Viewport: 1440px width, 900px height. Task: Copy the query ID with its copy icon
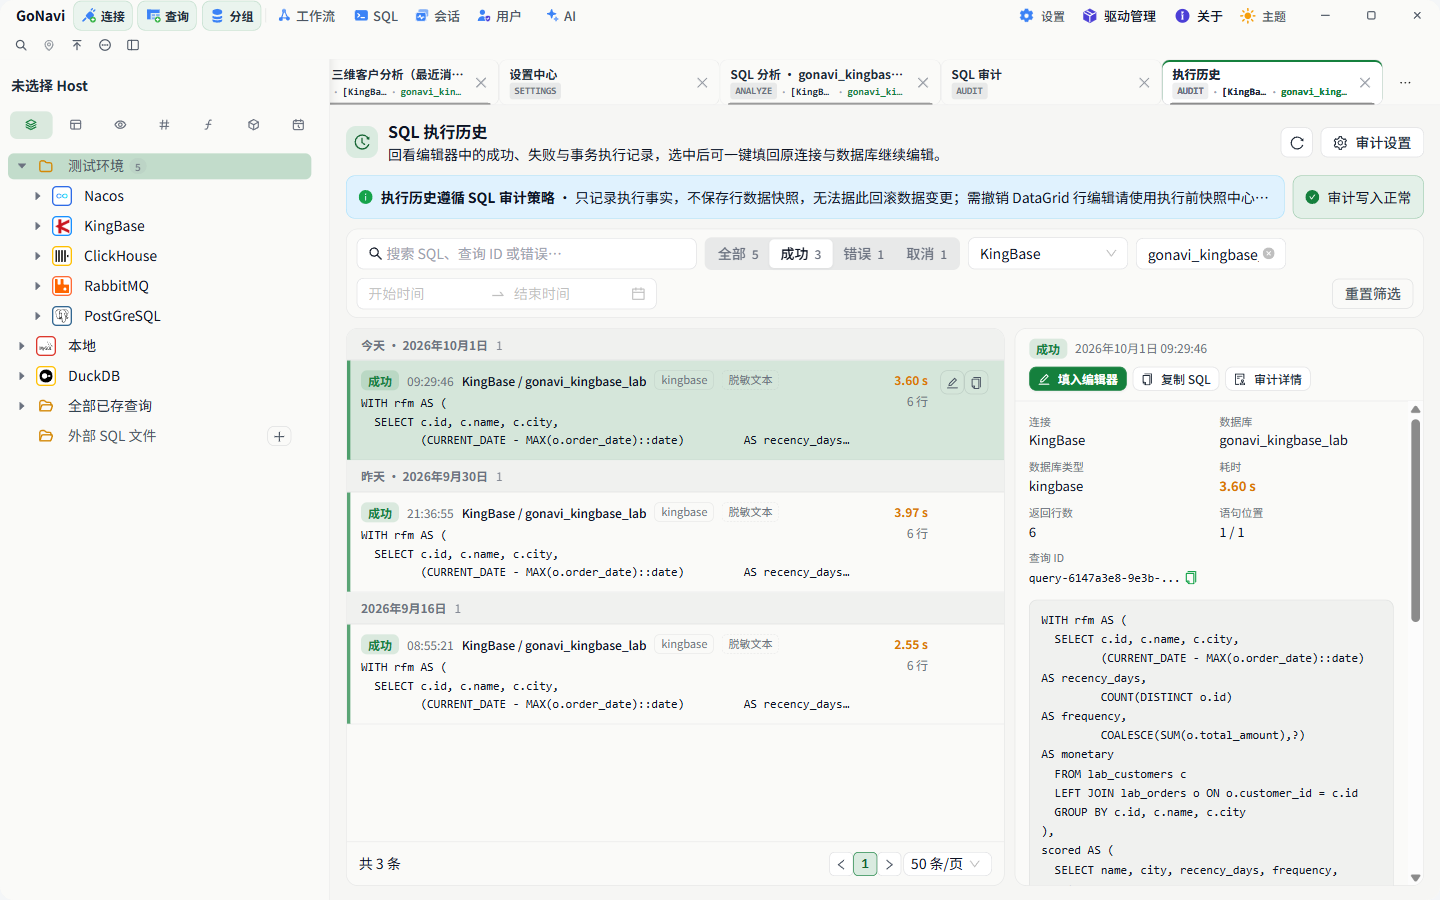tap(1191, 578)
